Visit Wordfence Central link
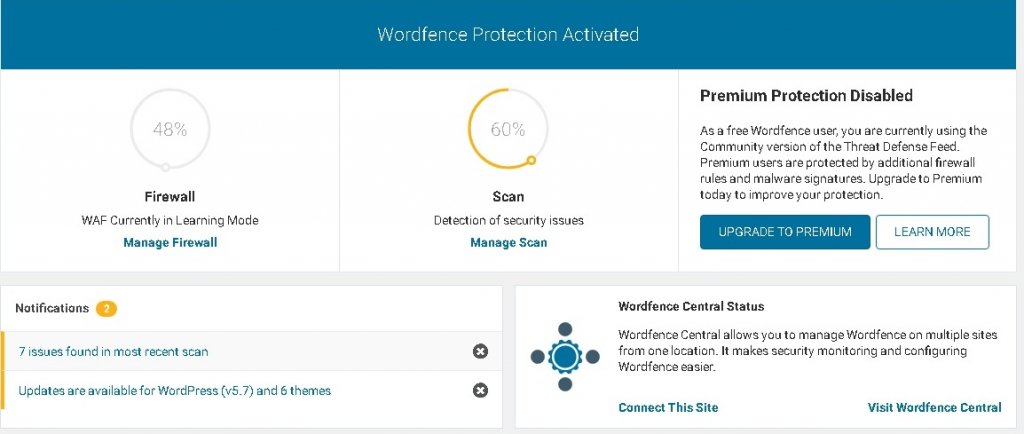The width and height of the screenshot is (1024, 434). (x=934, y=407)
